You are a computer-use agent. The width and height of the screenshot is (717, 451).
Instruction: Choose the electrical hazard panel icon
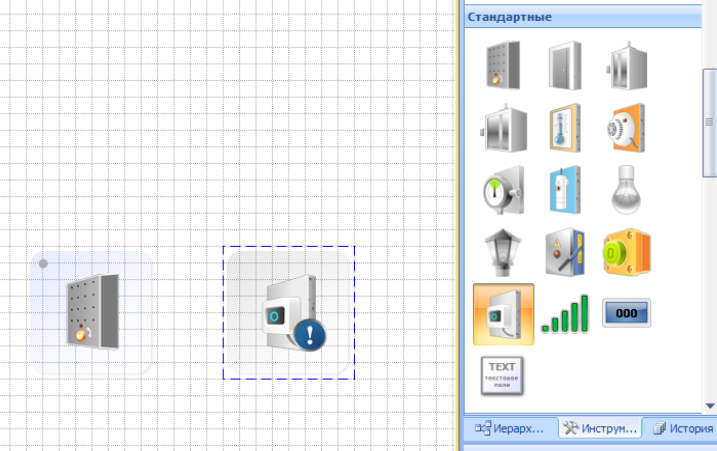click(565, 251)
